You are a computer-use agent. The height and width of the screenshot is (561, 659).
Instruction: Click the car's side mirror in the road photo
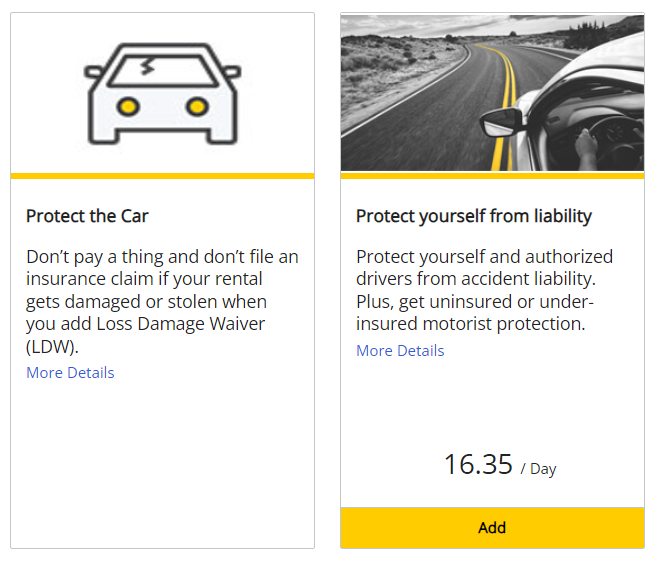click(x=499, y=124)
